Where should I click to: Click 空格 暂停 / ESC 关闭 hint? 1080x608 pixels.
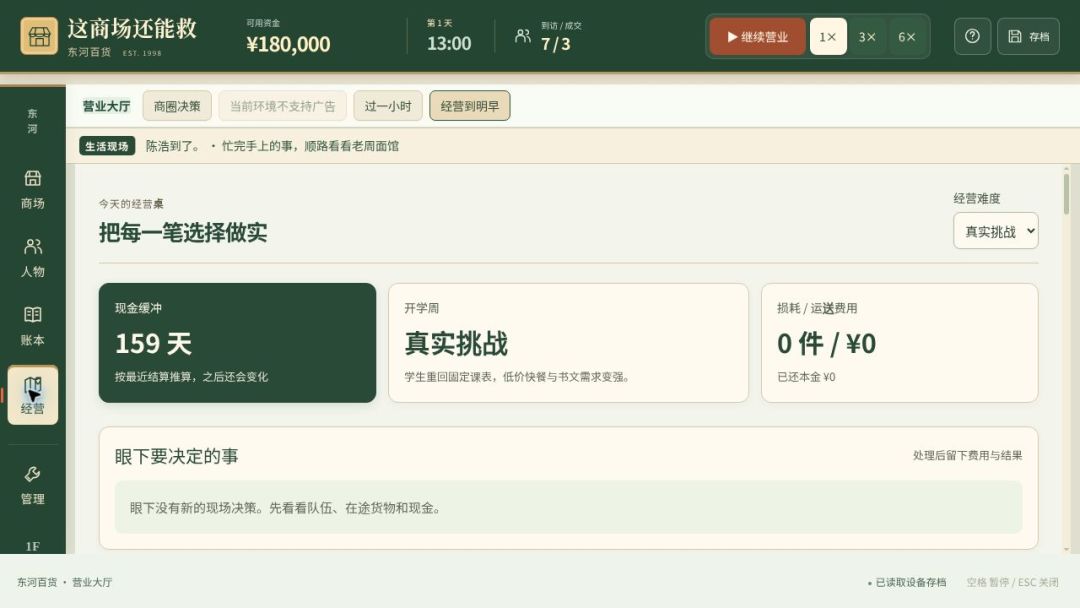(1012, 583)
